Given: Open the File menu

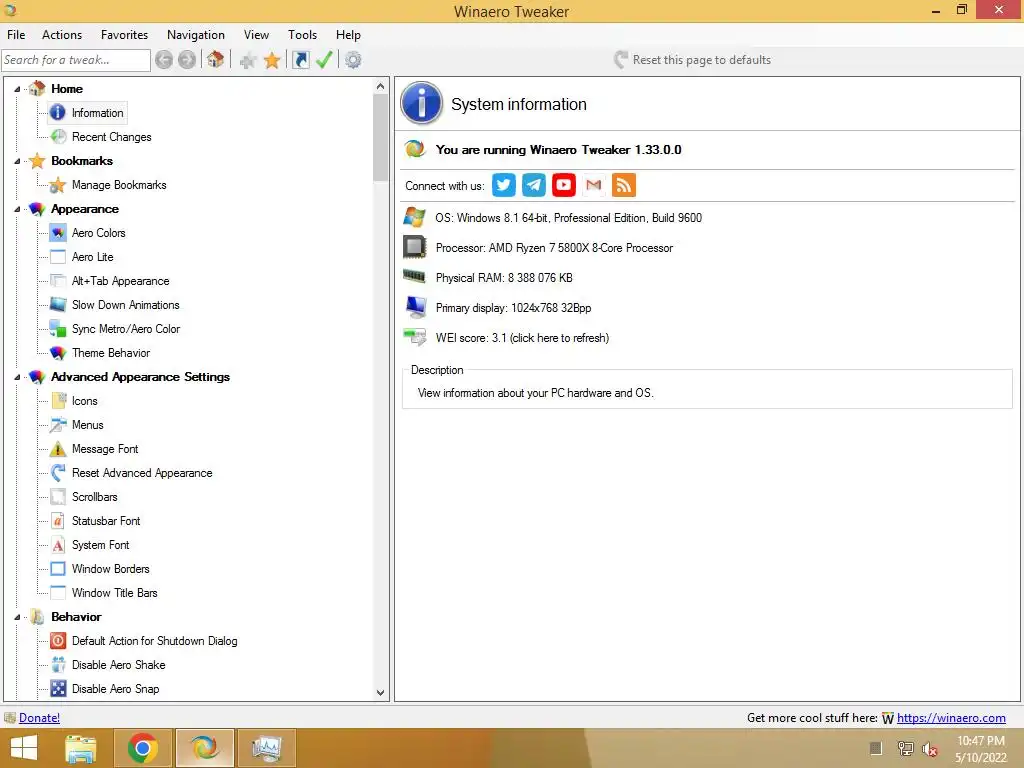Looking at the screenshot, I should pos(16,35).
